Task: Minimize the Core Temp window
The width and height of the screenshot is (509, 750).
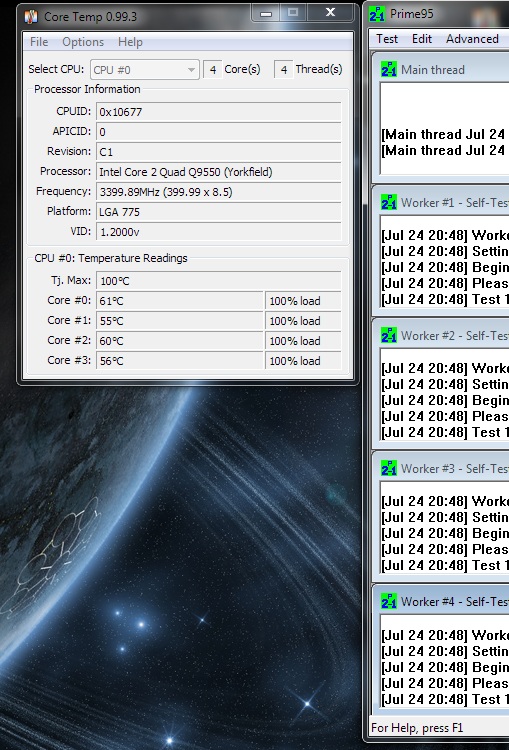Action: tap(266, 13)
